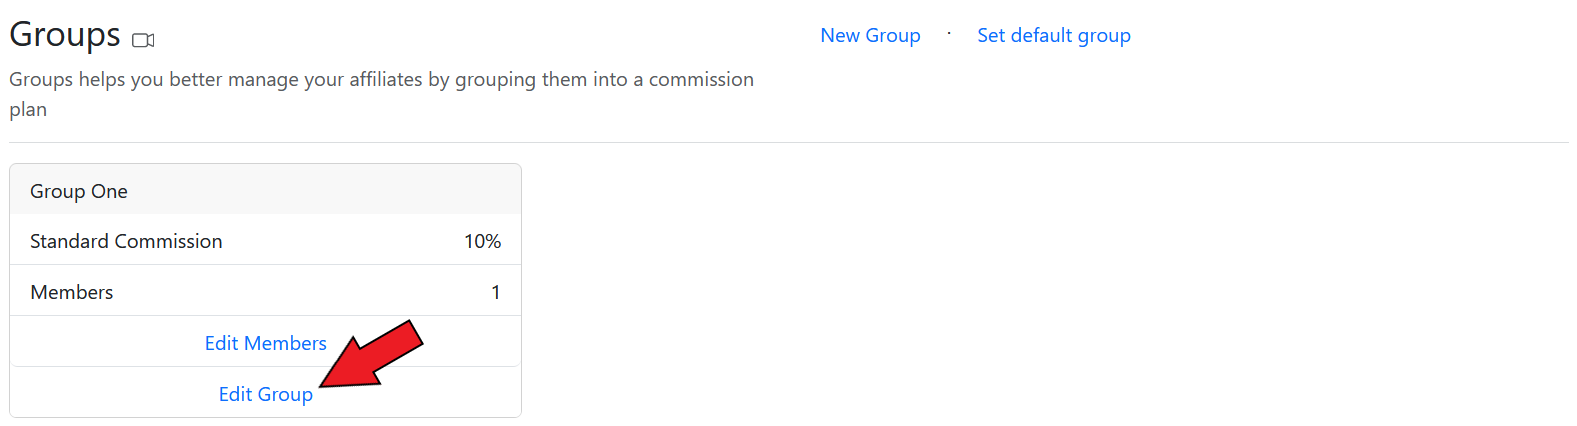Create a group via New Group link
Image resolution: width=1577 pixels, height=426 pixels.
tap(870, 36)
